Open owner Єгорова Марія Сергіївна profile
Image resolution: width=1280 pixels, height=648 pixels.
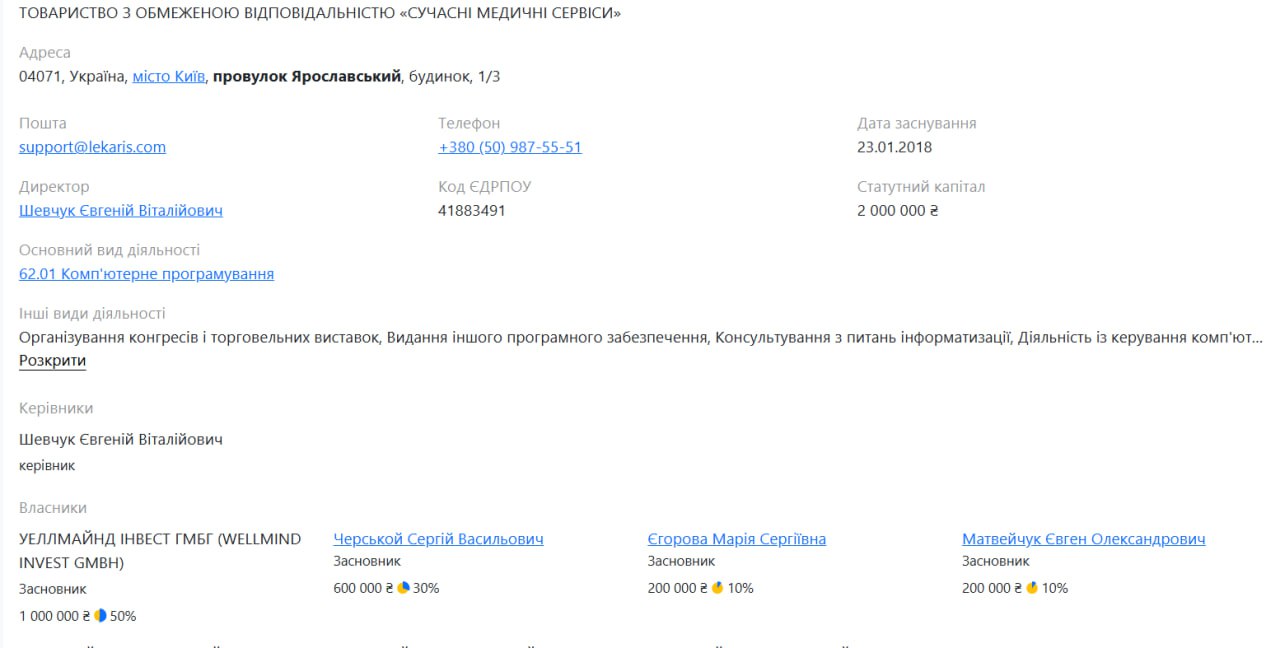coord(737,539)
